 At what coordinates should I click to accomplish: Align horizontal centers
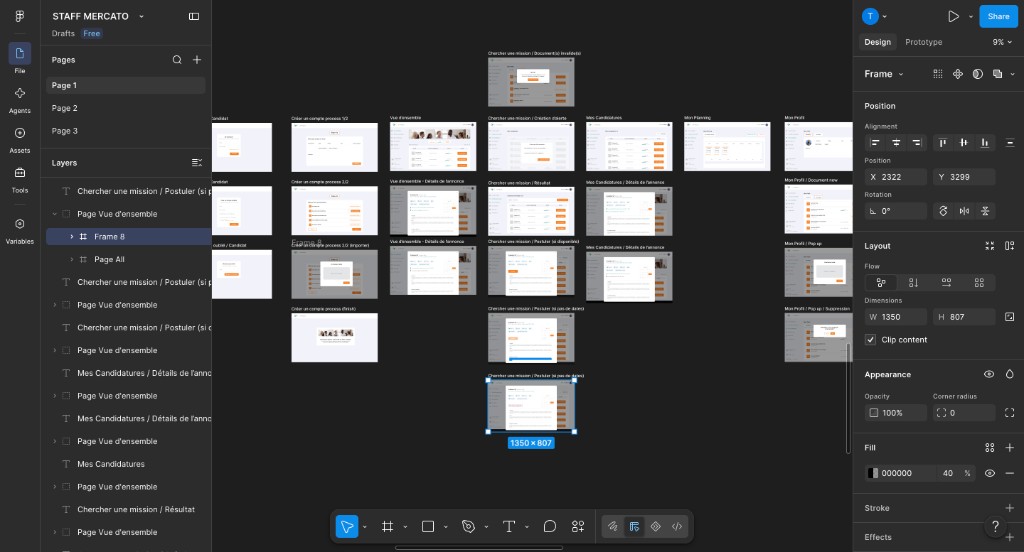click(x=896, y=142)
